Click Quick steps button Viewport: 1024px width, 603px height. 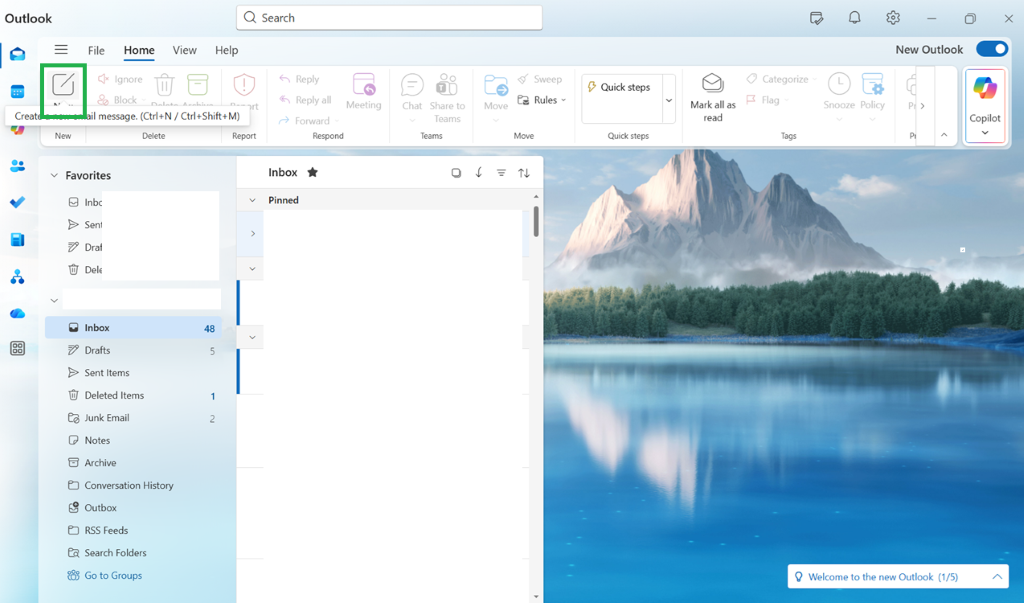[x=618, y=87]
